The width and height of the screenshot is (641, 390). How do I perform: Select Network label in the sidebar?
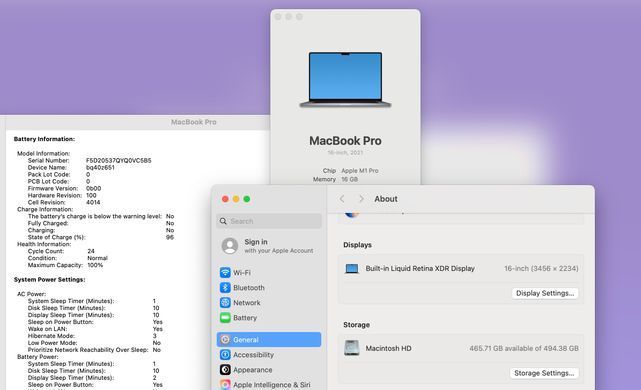click(x=247, y=303)
